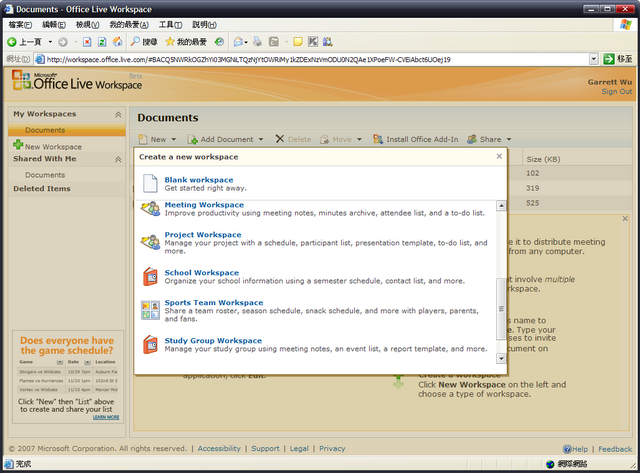Viewport: 640px width, 473px height.
Task: Click the Project Workspace people icon
Action: pos(151,242)
